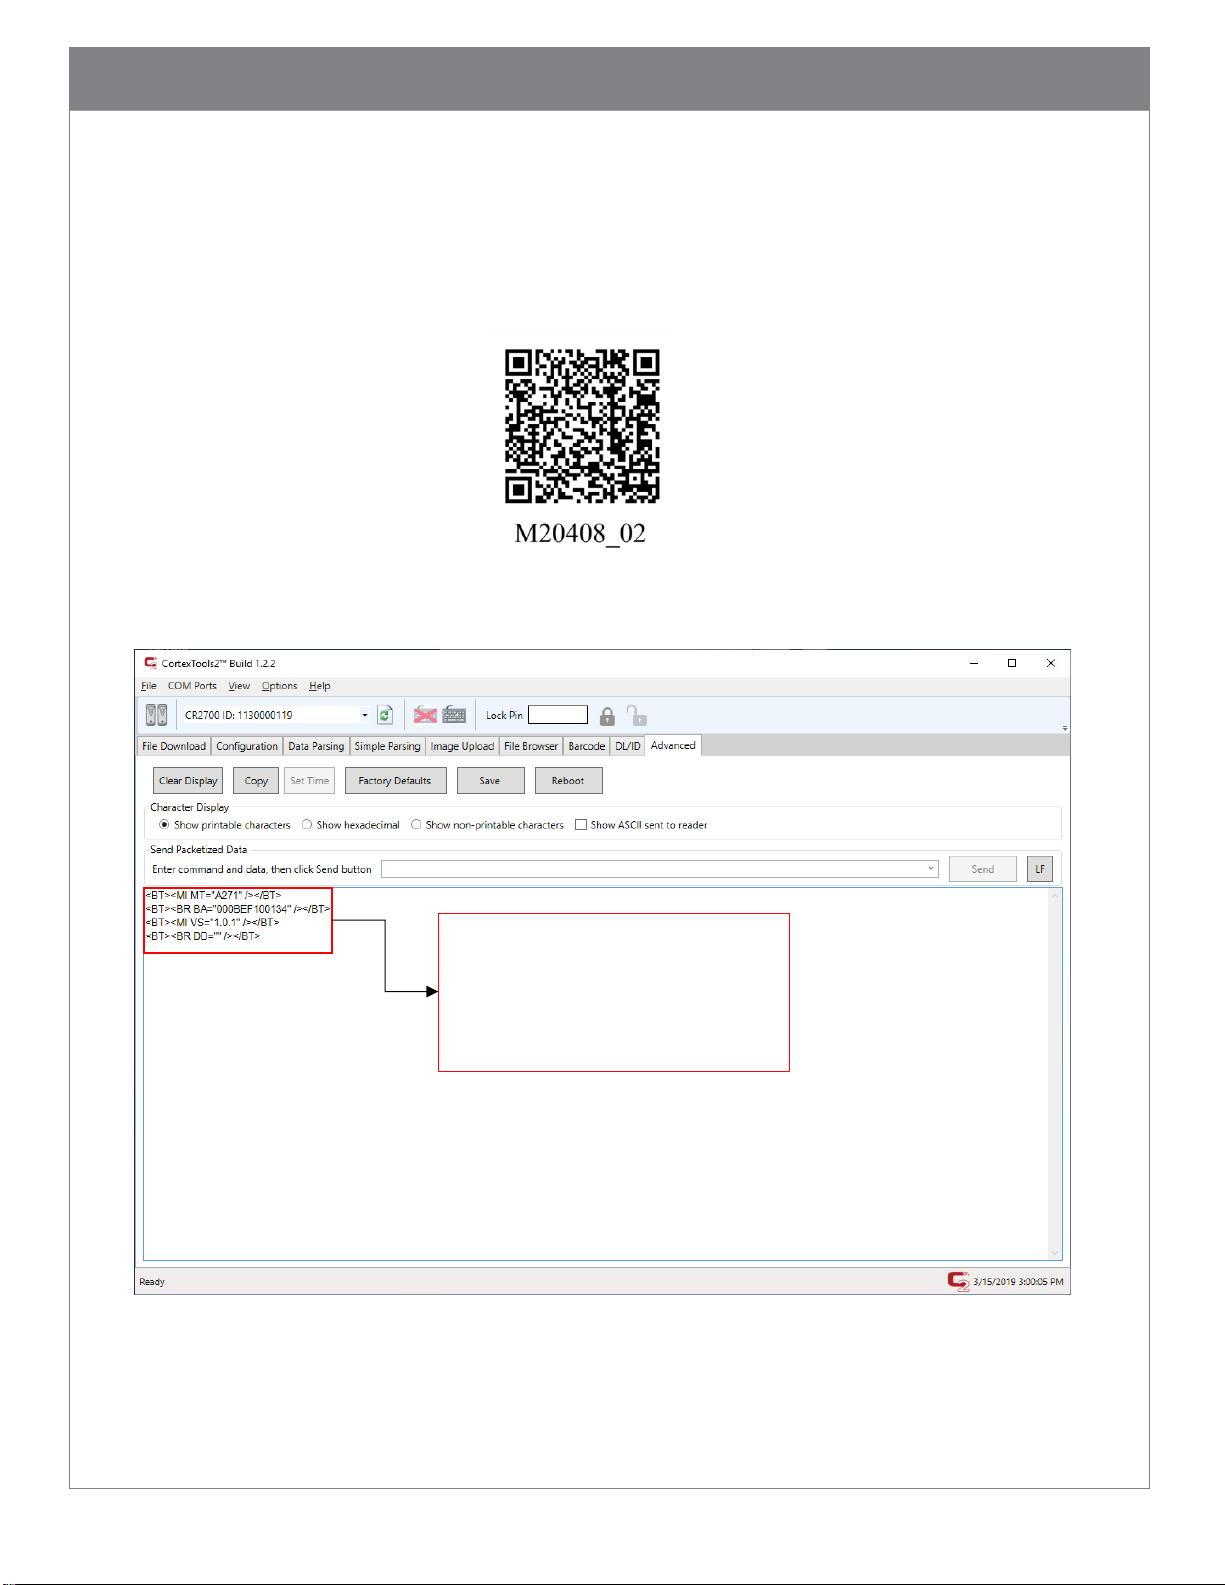Click the open padlock unlock icon
The height and width of the screenshot is (1585, 1225).
pos(636,715)
